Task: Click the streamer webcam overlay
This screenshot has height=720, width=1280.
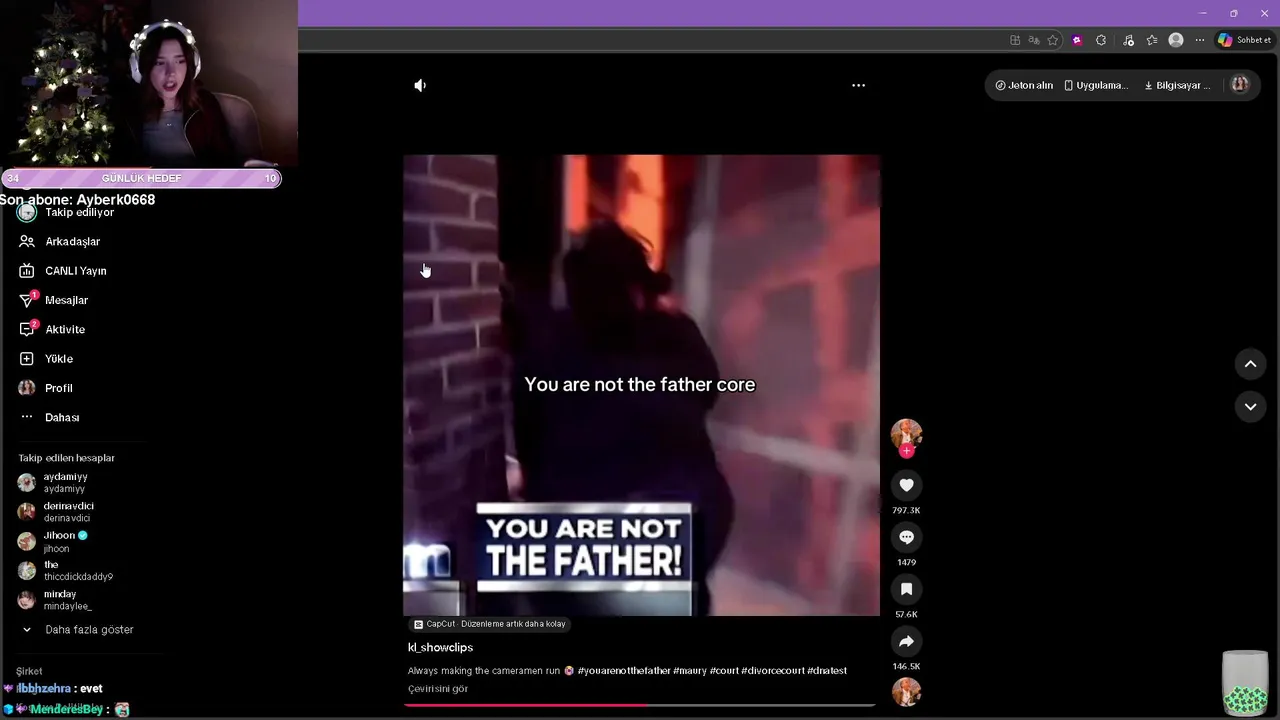Action: [x=149, y=83]
